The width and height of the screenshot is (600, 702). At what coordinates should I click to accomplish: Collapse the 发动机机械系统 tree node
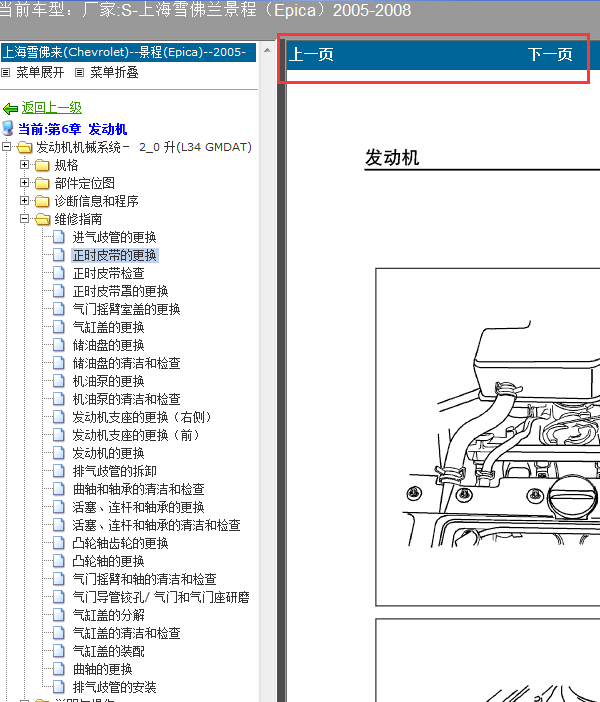[x=7, y=148]
